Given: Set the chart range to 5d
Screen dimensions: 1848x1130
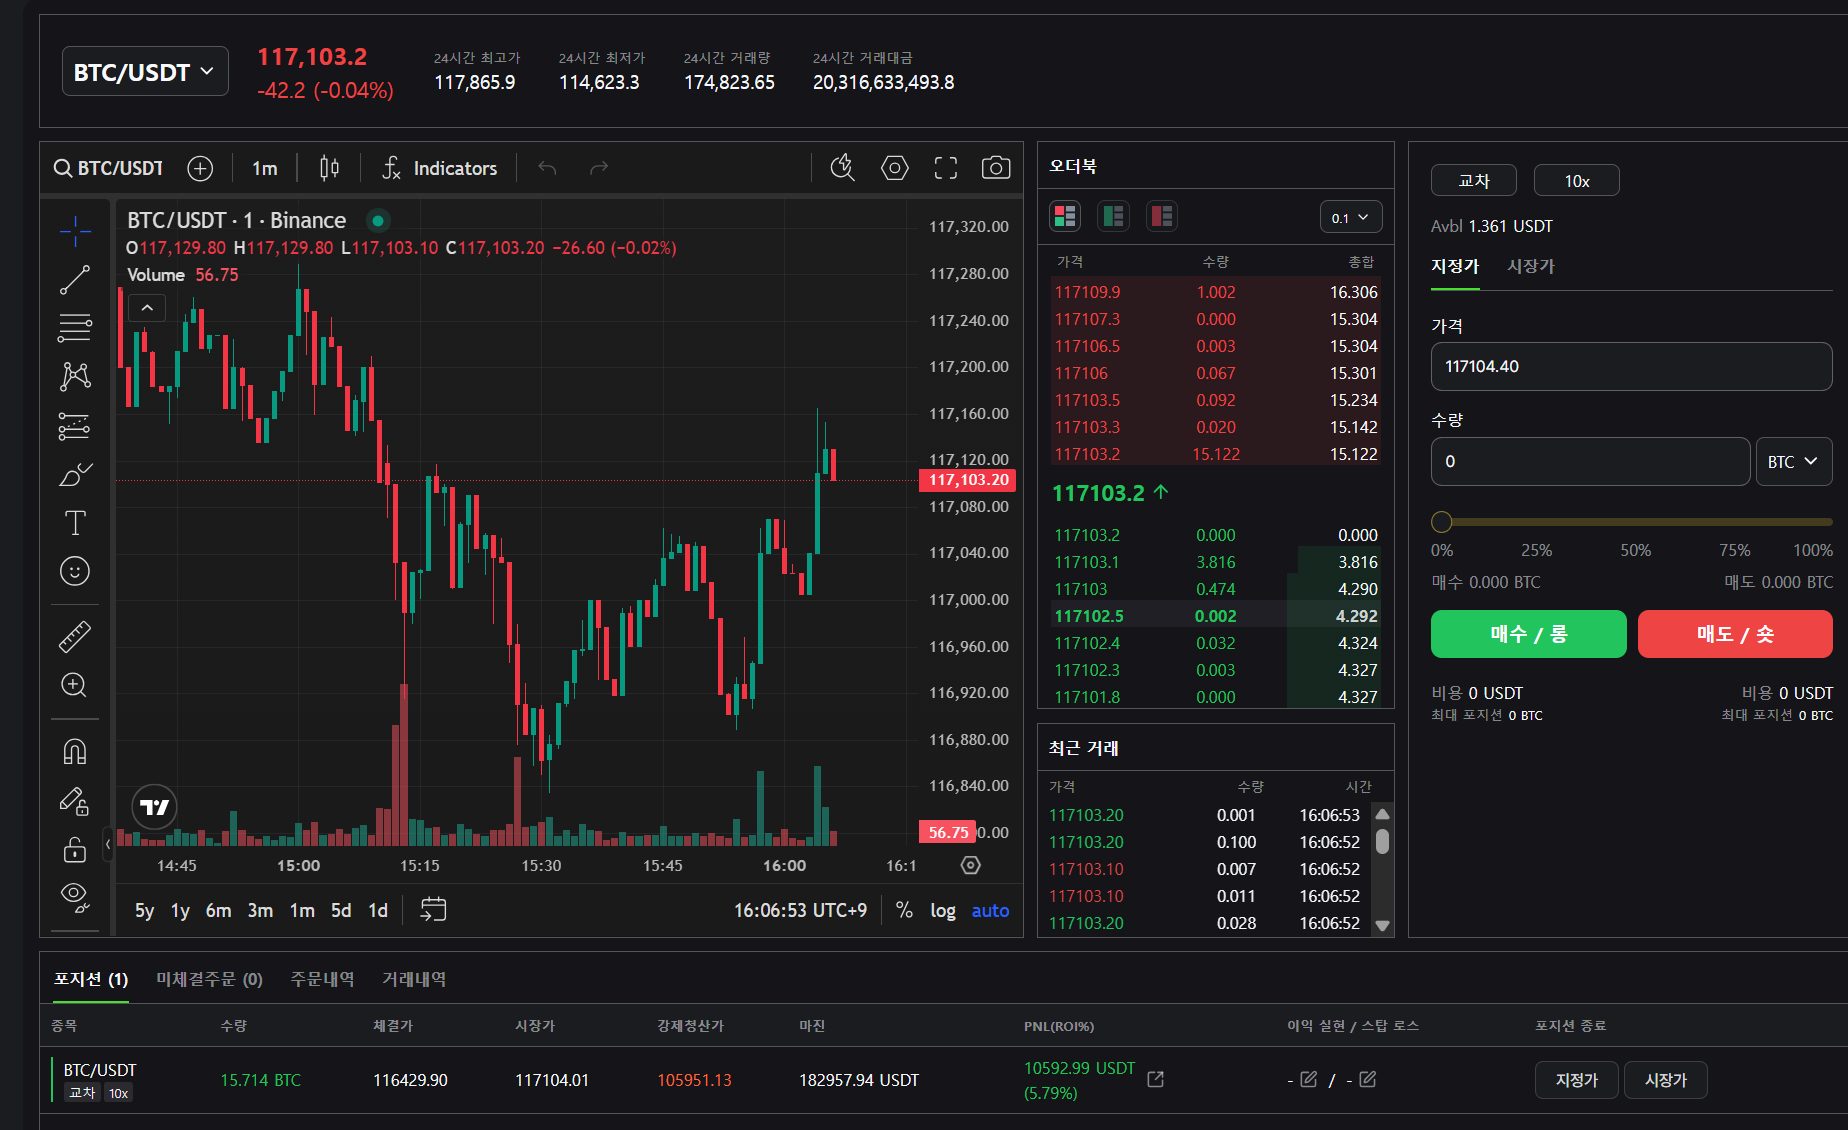Looking at the screenshot, I should pos(341,910).
